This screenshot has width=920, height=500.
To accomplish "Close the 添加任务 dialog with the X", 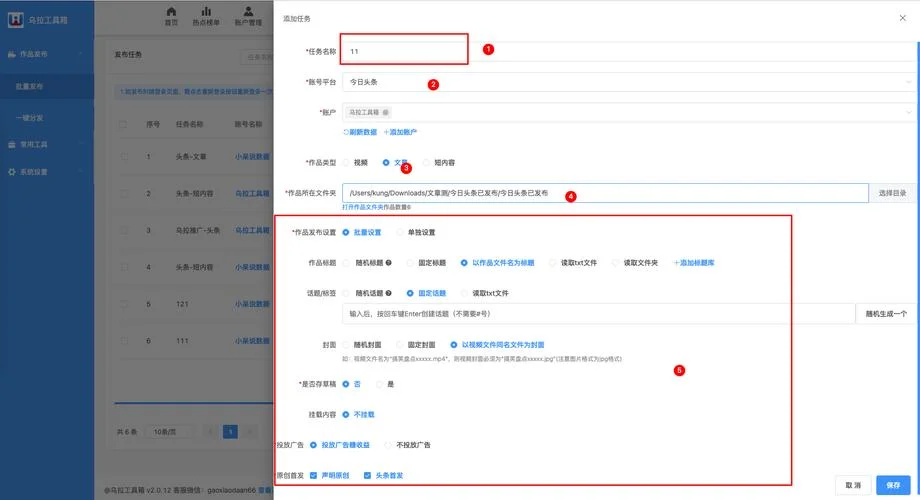I will point(902,18).
